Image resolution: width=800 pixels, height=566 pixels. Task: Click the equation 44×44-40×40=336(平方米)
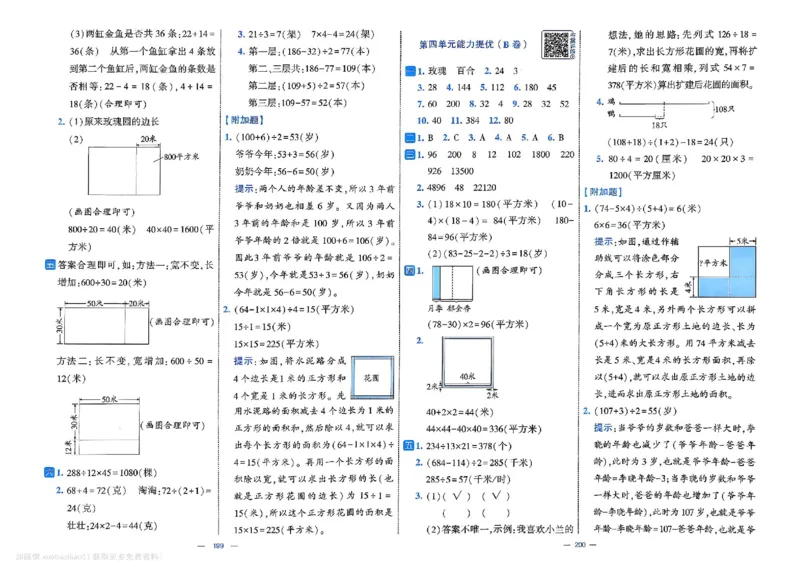[484, 429]
